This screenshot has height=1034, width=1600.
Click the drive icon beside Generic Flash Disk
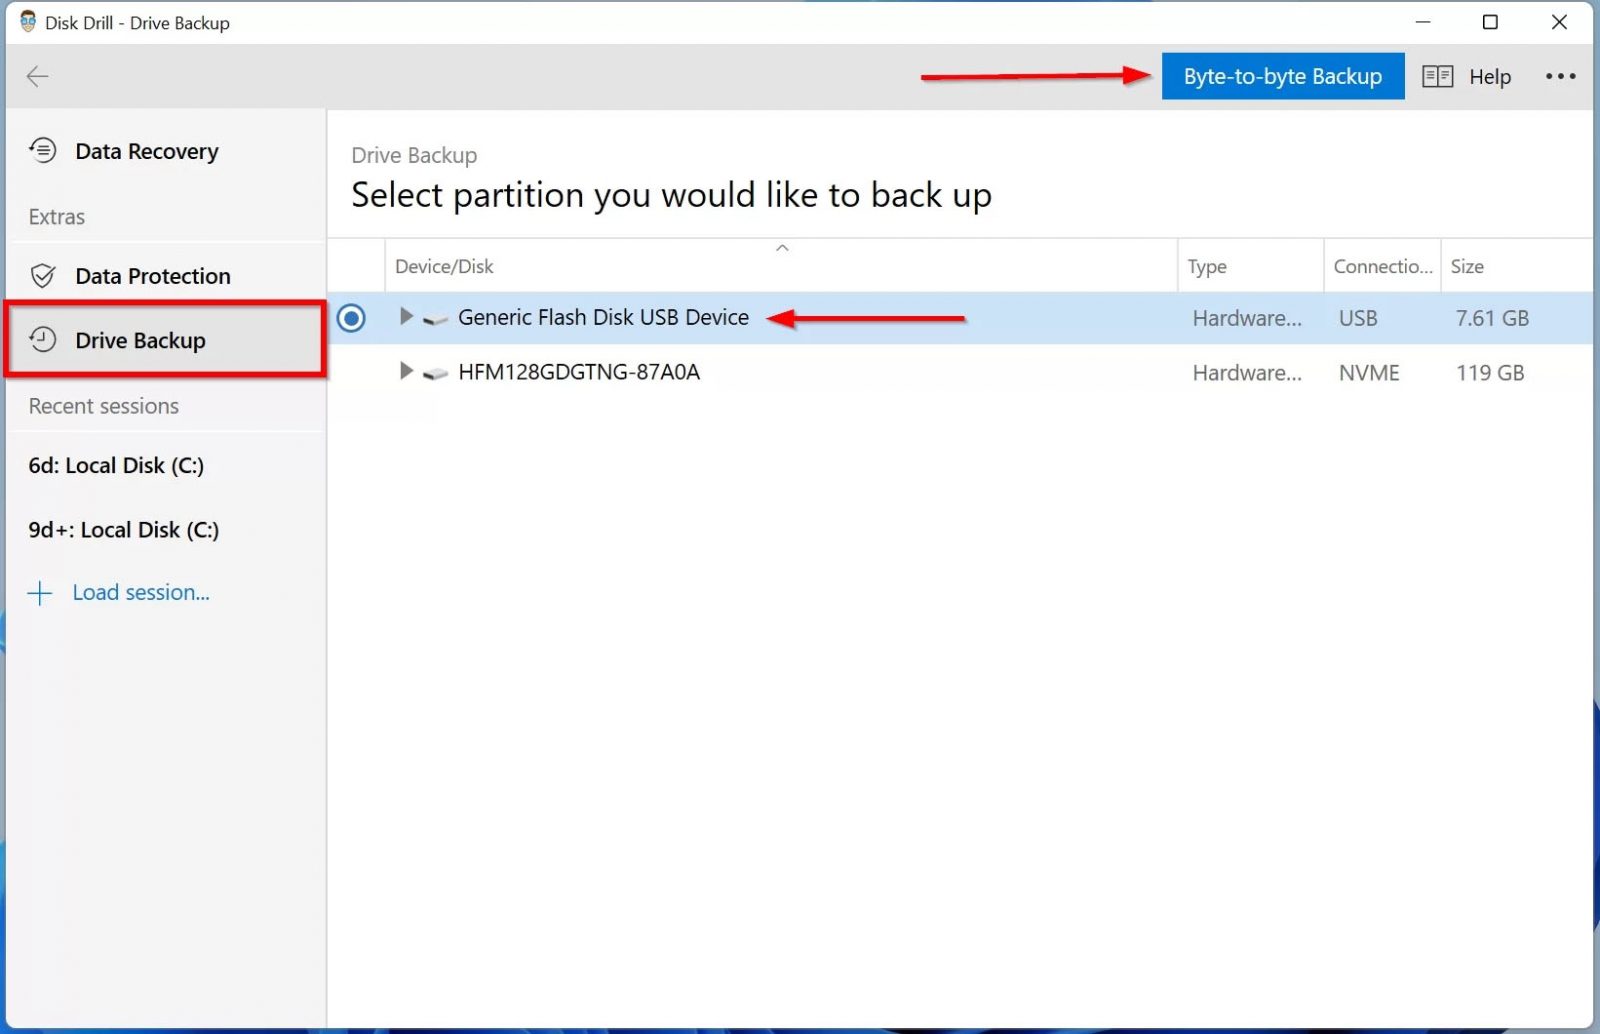pyautogui.click(x=434, y=317)
